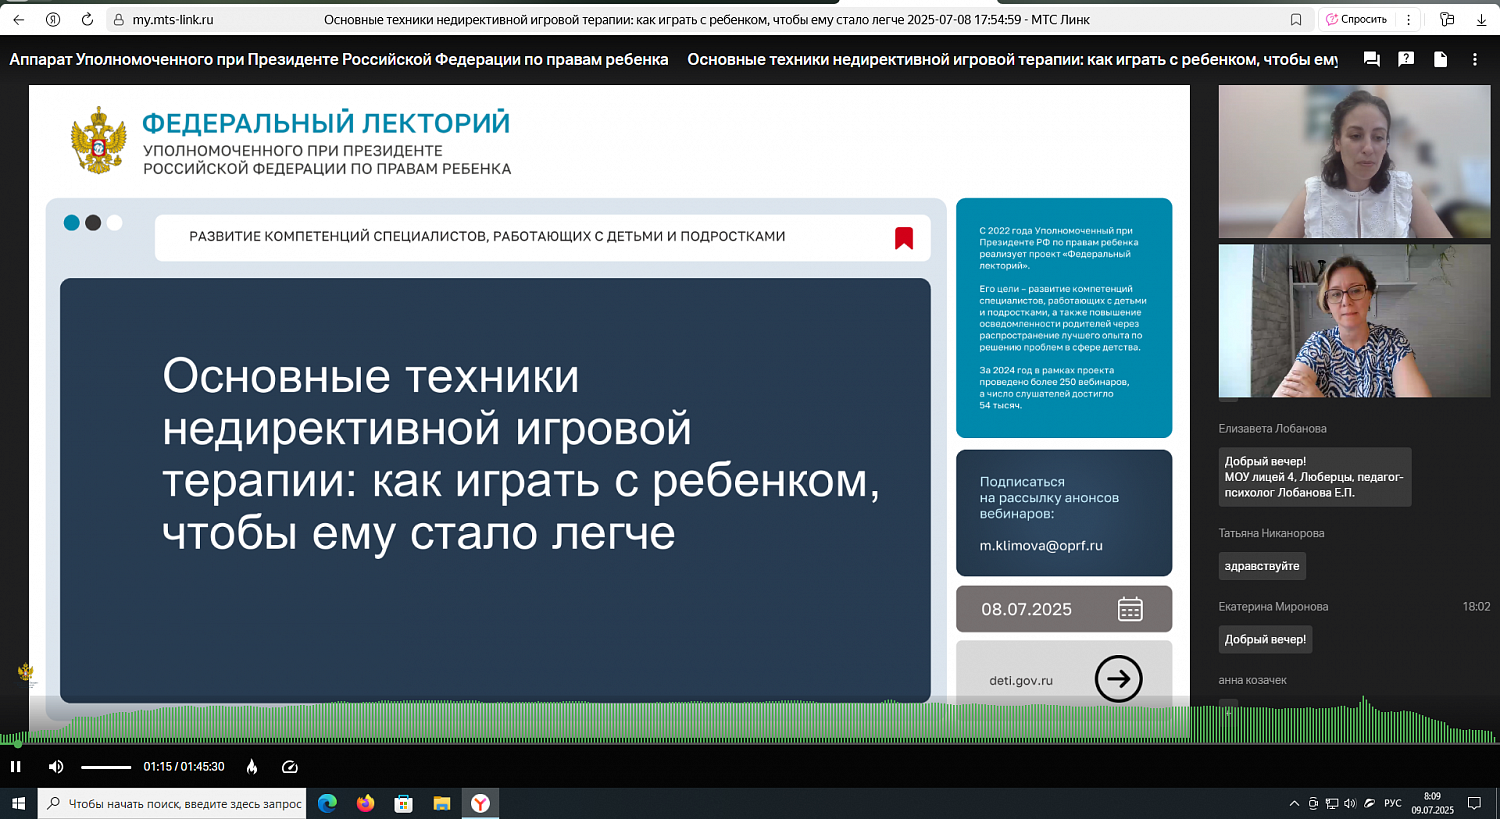Screen dimensions: 1500x819
Task: Click the Екатерина Миронова chat name
Action: tap(1273, 606)
